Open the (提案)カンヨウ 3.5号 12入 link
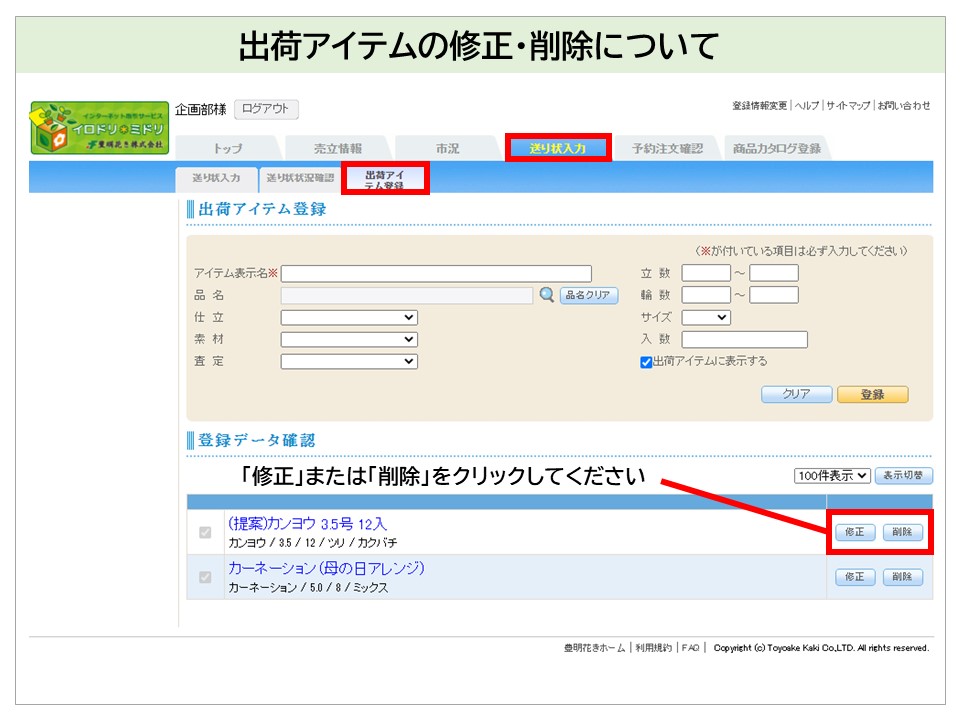This screenshot has width=960, height=720. tap(307, 524)
